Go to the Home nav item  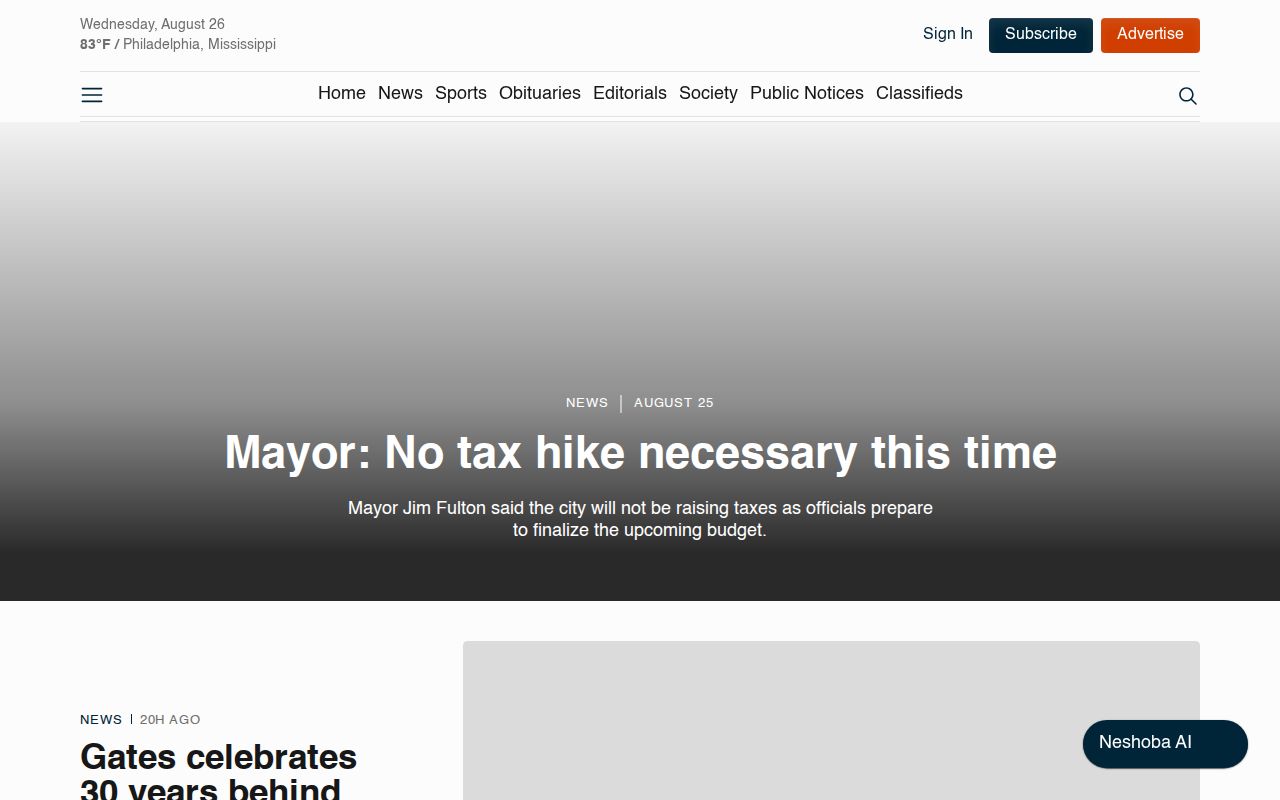click(342, 93)
